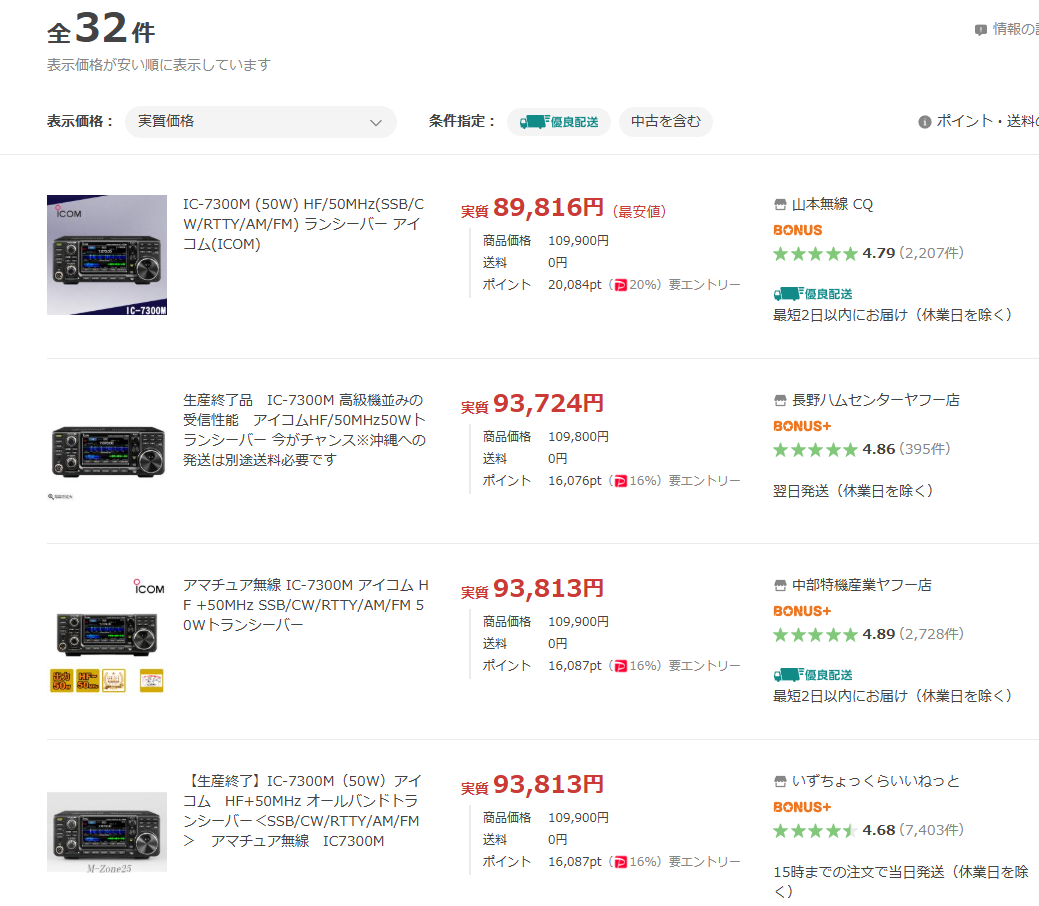The width and height of the screenshot is (1039, 906).
Task: Click the first IC-7300M product thumbnail
Action: coord(107,255)
